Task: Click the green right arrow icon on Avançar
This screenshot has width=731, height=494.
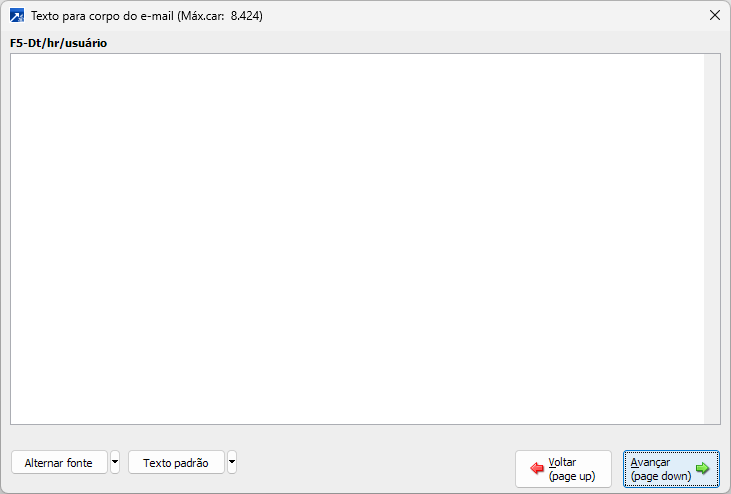Action: (703, 468)
